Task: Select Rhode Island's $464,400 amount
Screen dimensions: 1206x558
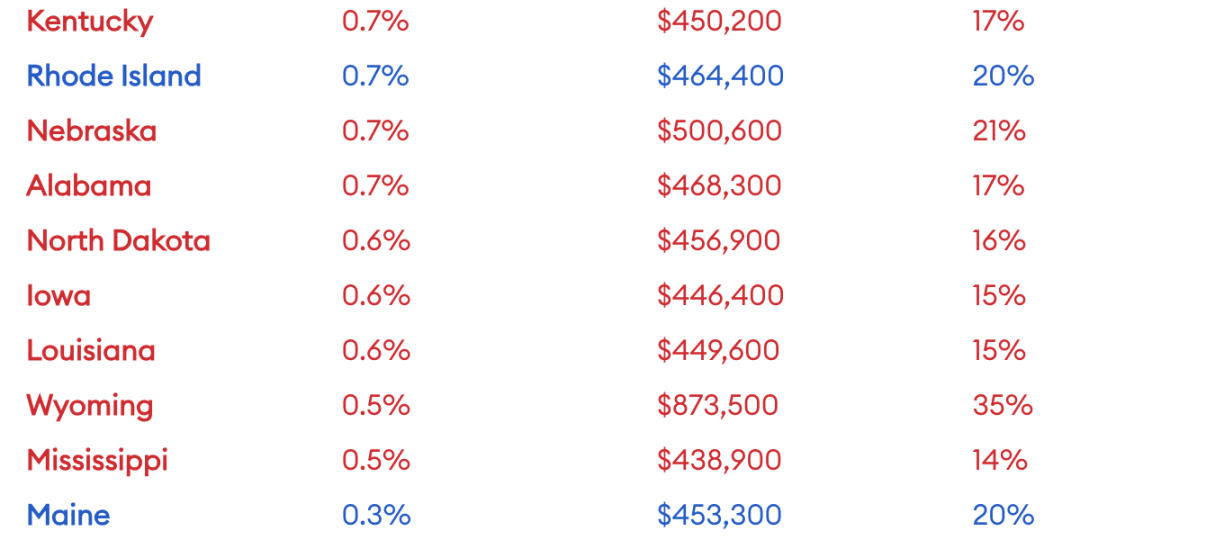Action: click(x=720, y=76)
